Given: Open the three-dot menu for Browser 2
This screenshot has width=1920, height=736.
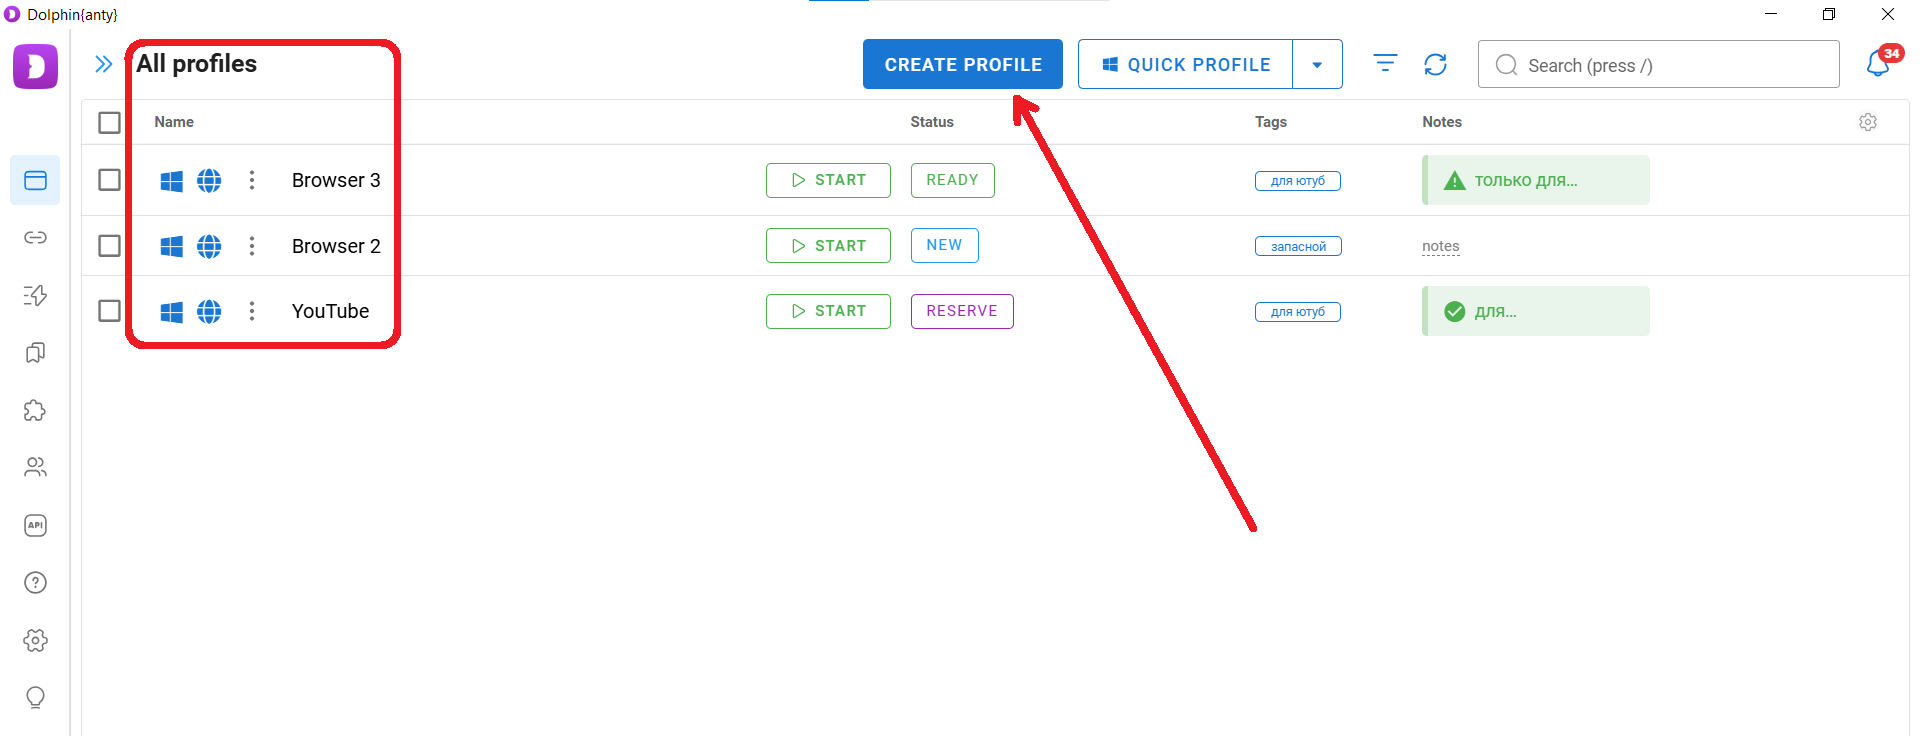Looking at the screenshot, I should pos(252,246).
